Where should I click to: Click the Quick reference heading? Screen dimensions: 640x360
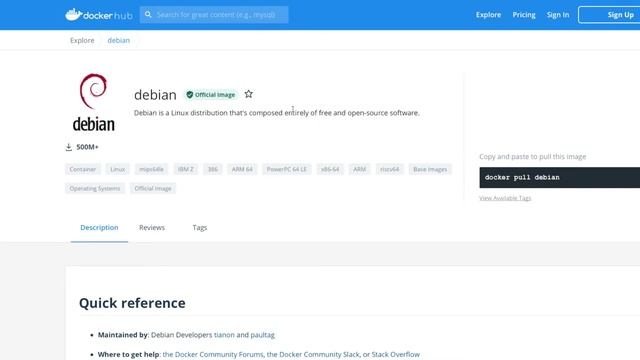click(132, 303)
